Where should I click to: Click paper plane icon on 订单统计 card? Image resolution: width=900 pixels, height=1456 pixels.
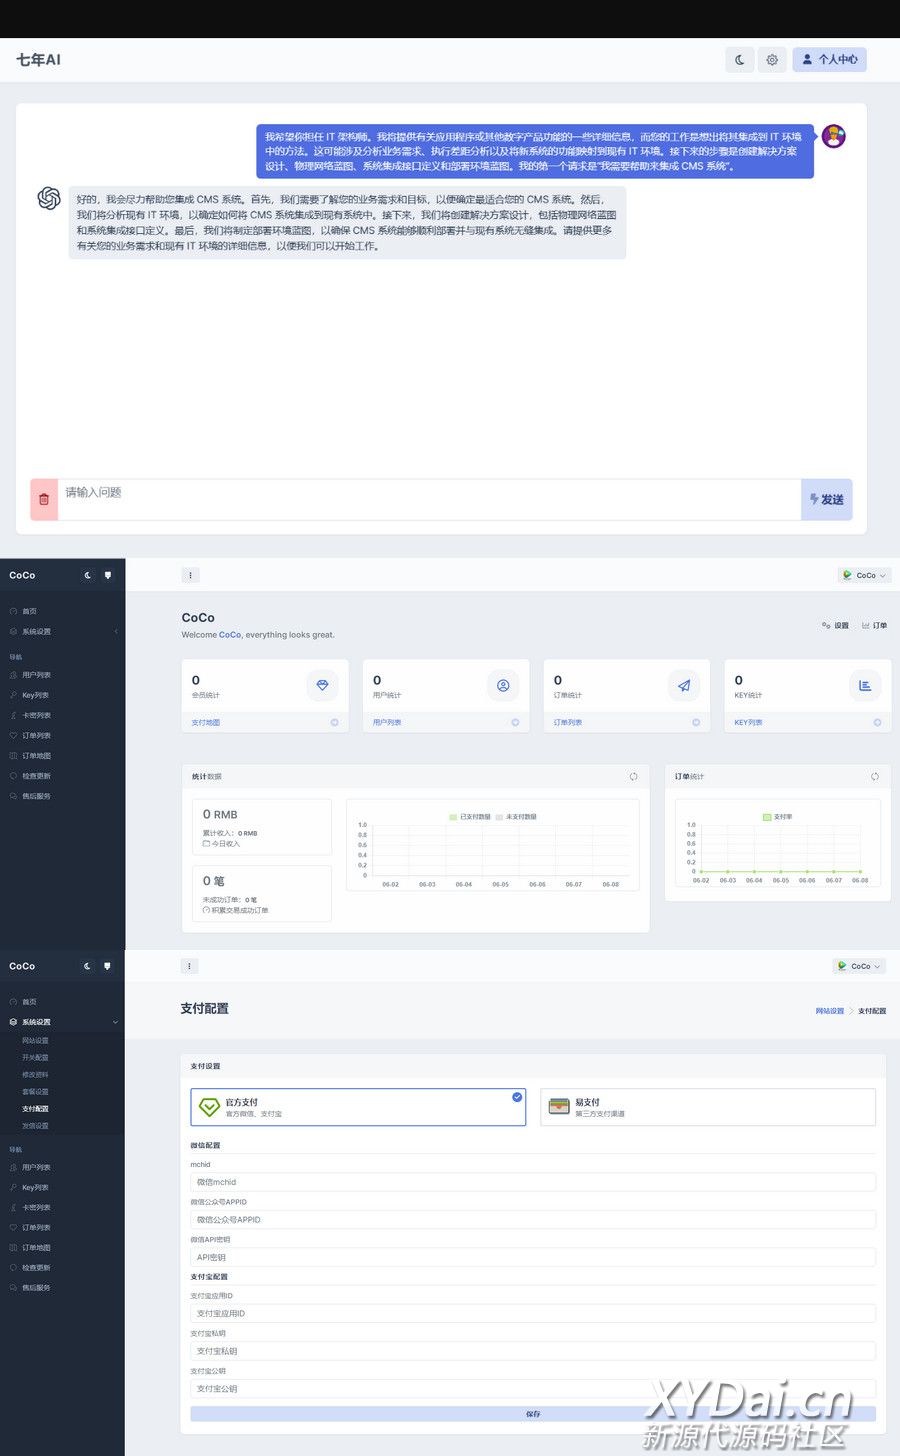(x=684, y=685)
